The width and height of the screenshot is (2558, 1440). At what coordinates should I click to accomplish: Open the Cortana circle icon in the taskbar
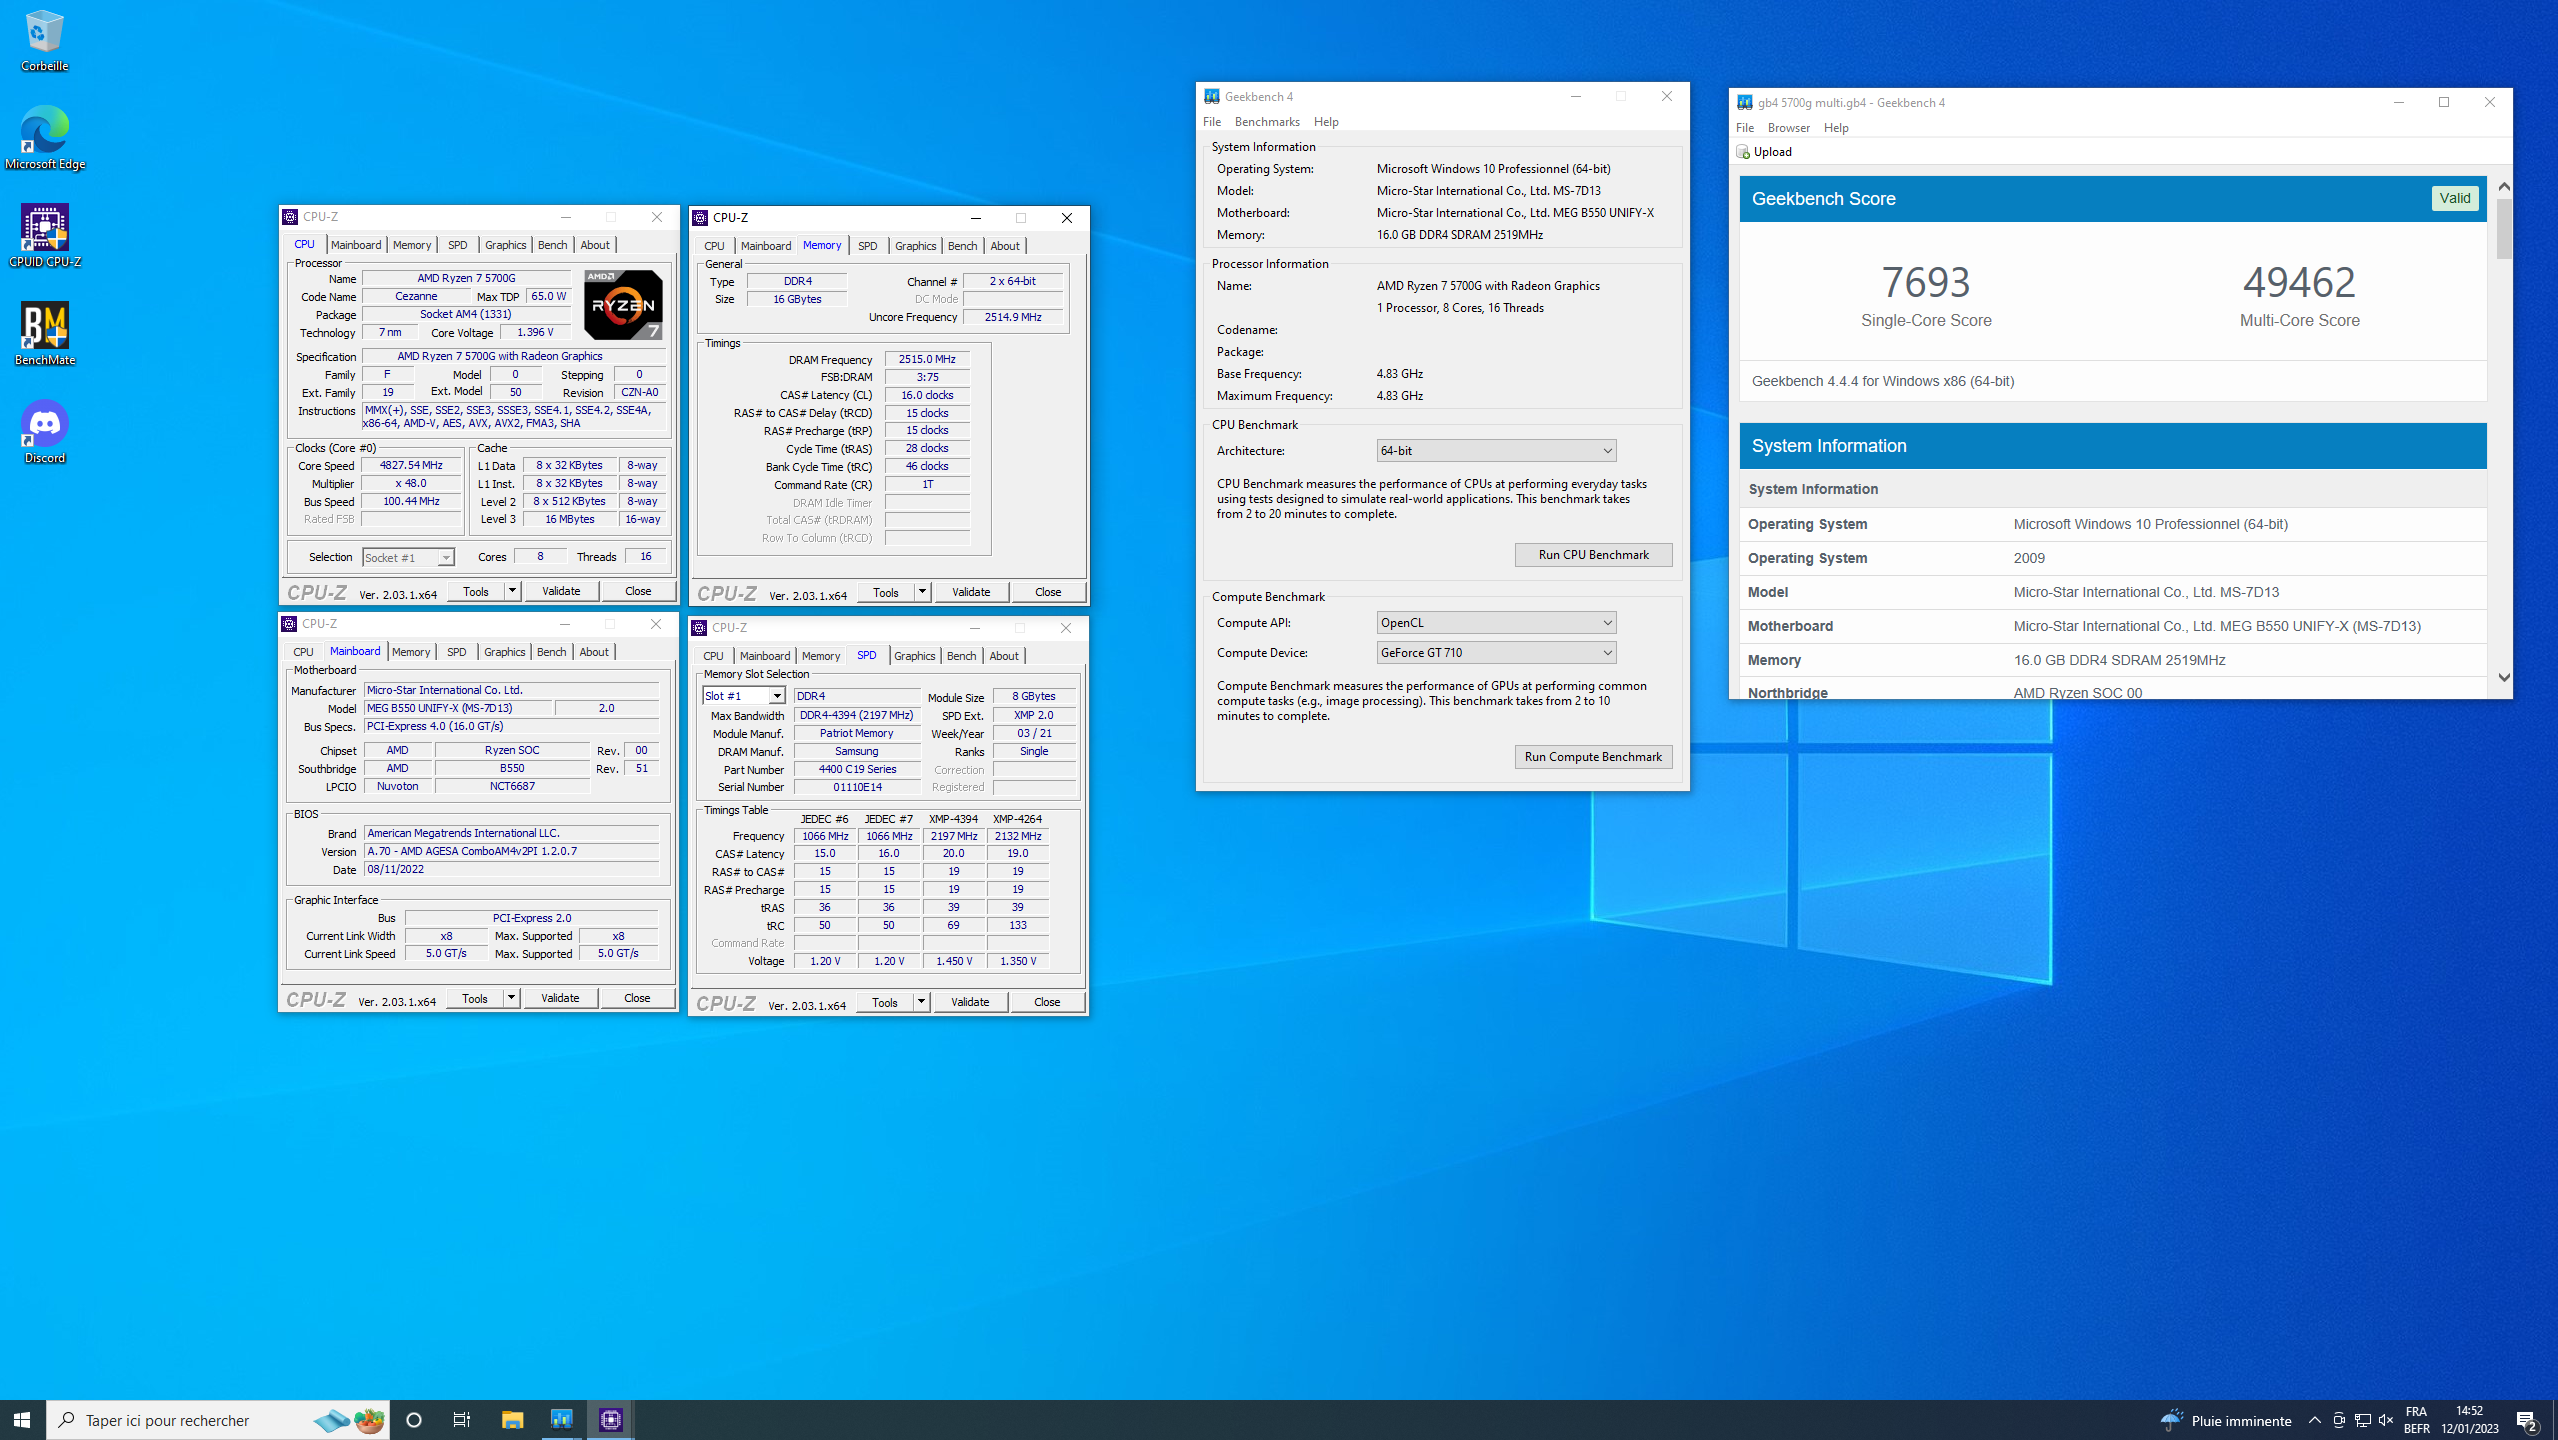pyautogui.click(x=414, y=1419)
